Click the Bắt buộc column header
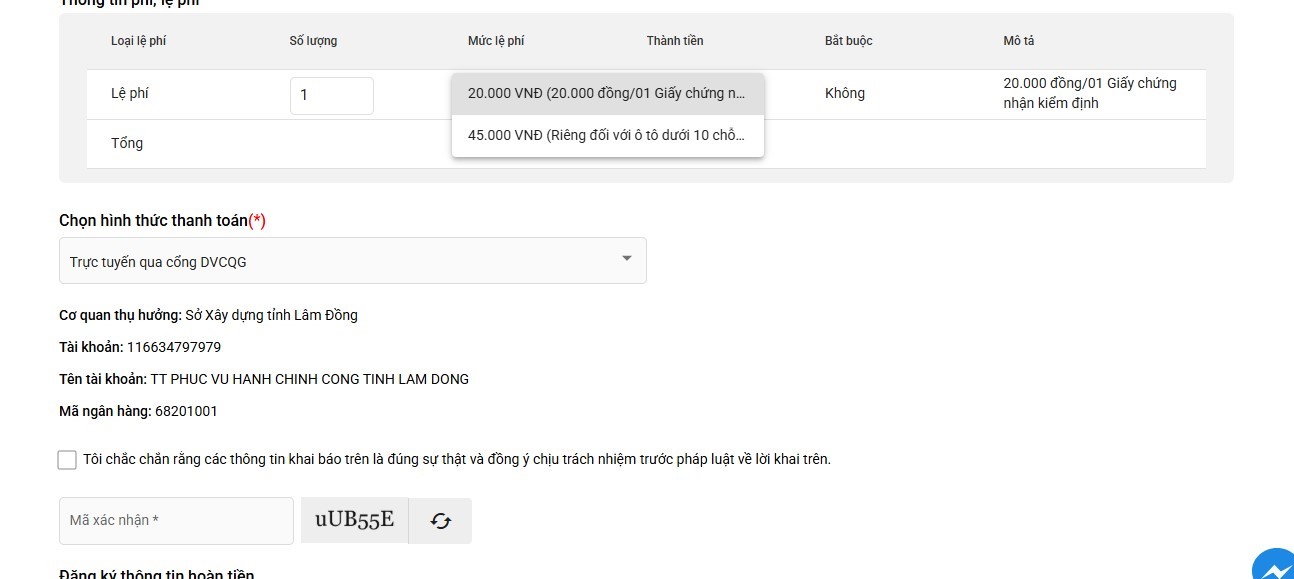This screenshot has height=579, width=1294. (x=848, y=41)
